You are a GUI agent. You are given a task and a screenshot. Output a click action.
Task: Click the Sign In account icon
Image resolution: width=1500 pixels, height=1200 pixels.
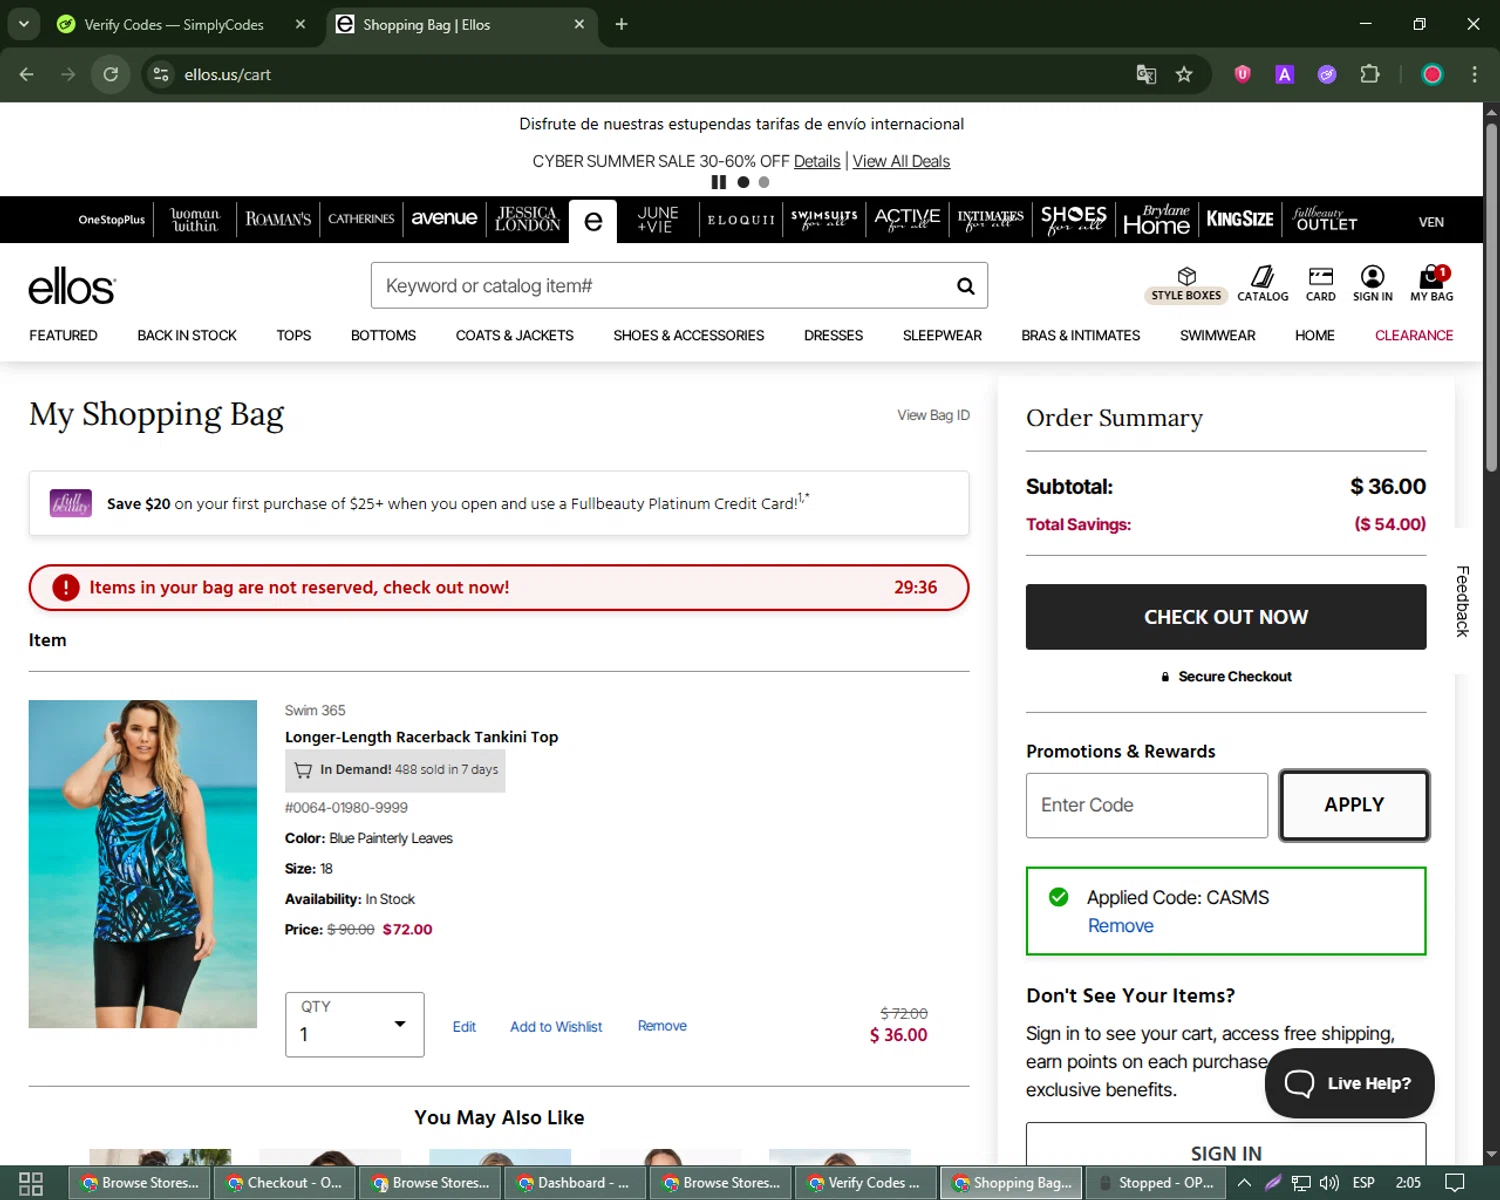coord(1372,284)
